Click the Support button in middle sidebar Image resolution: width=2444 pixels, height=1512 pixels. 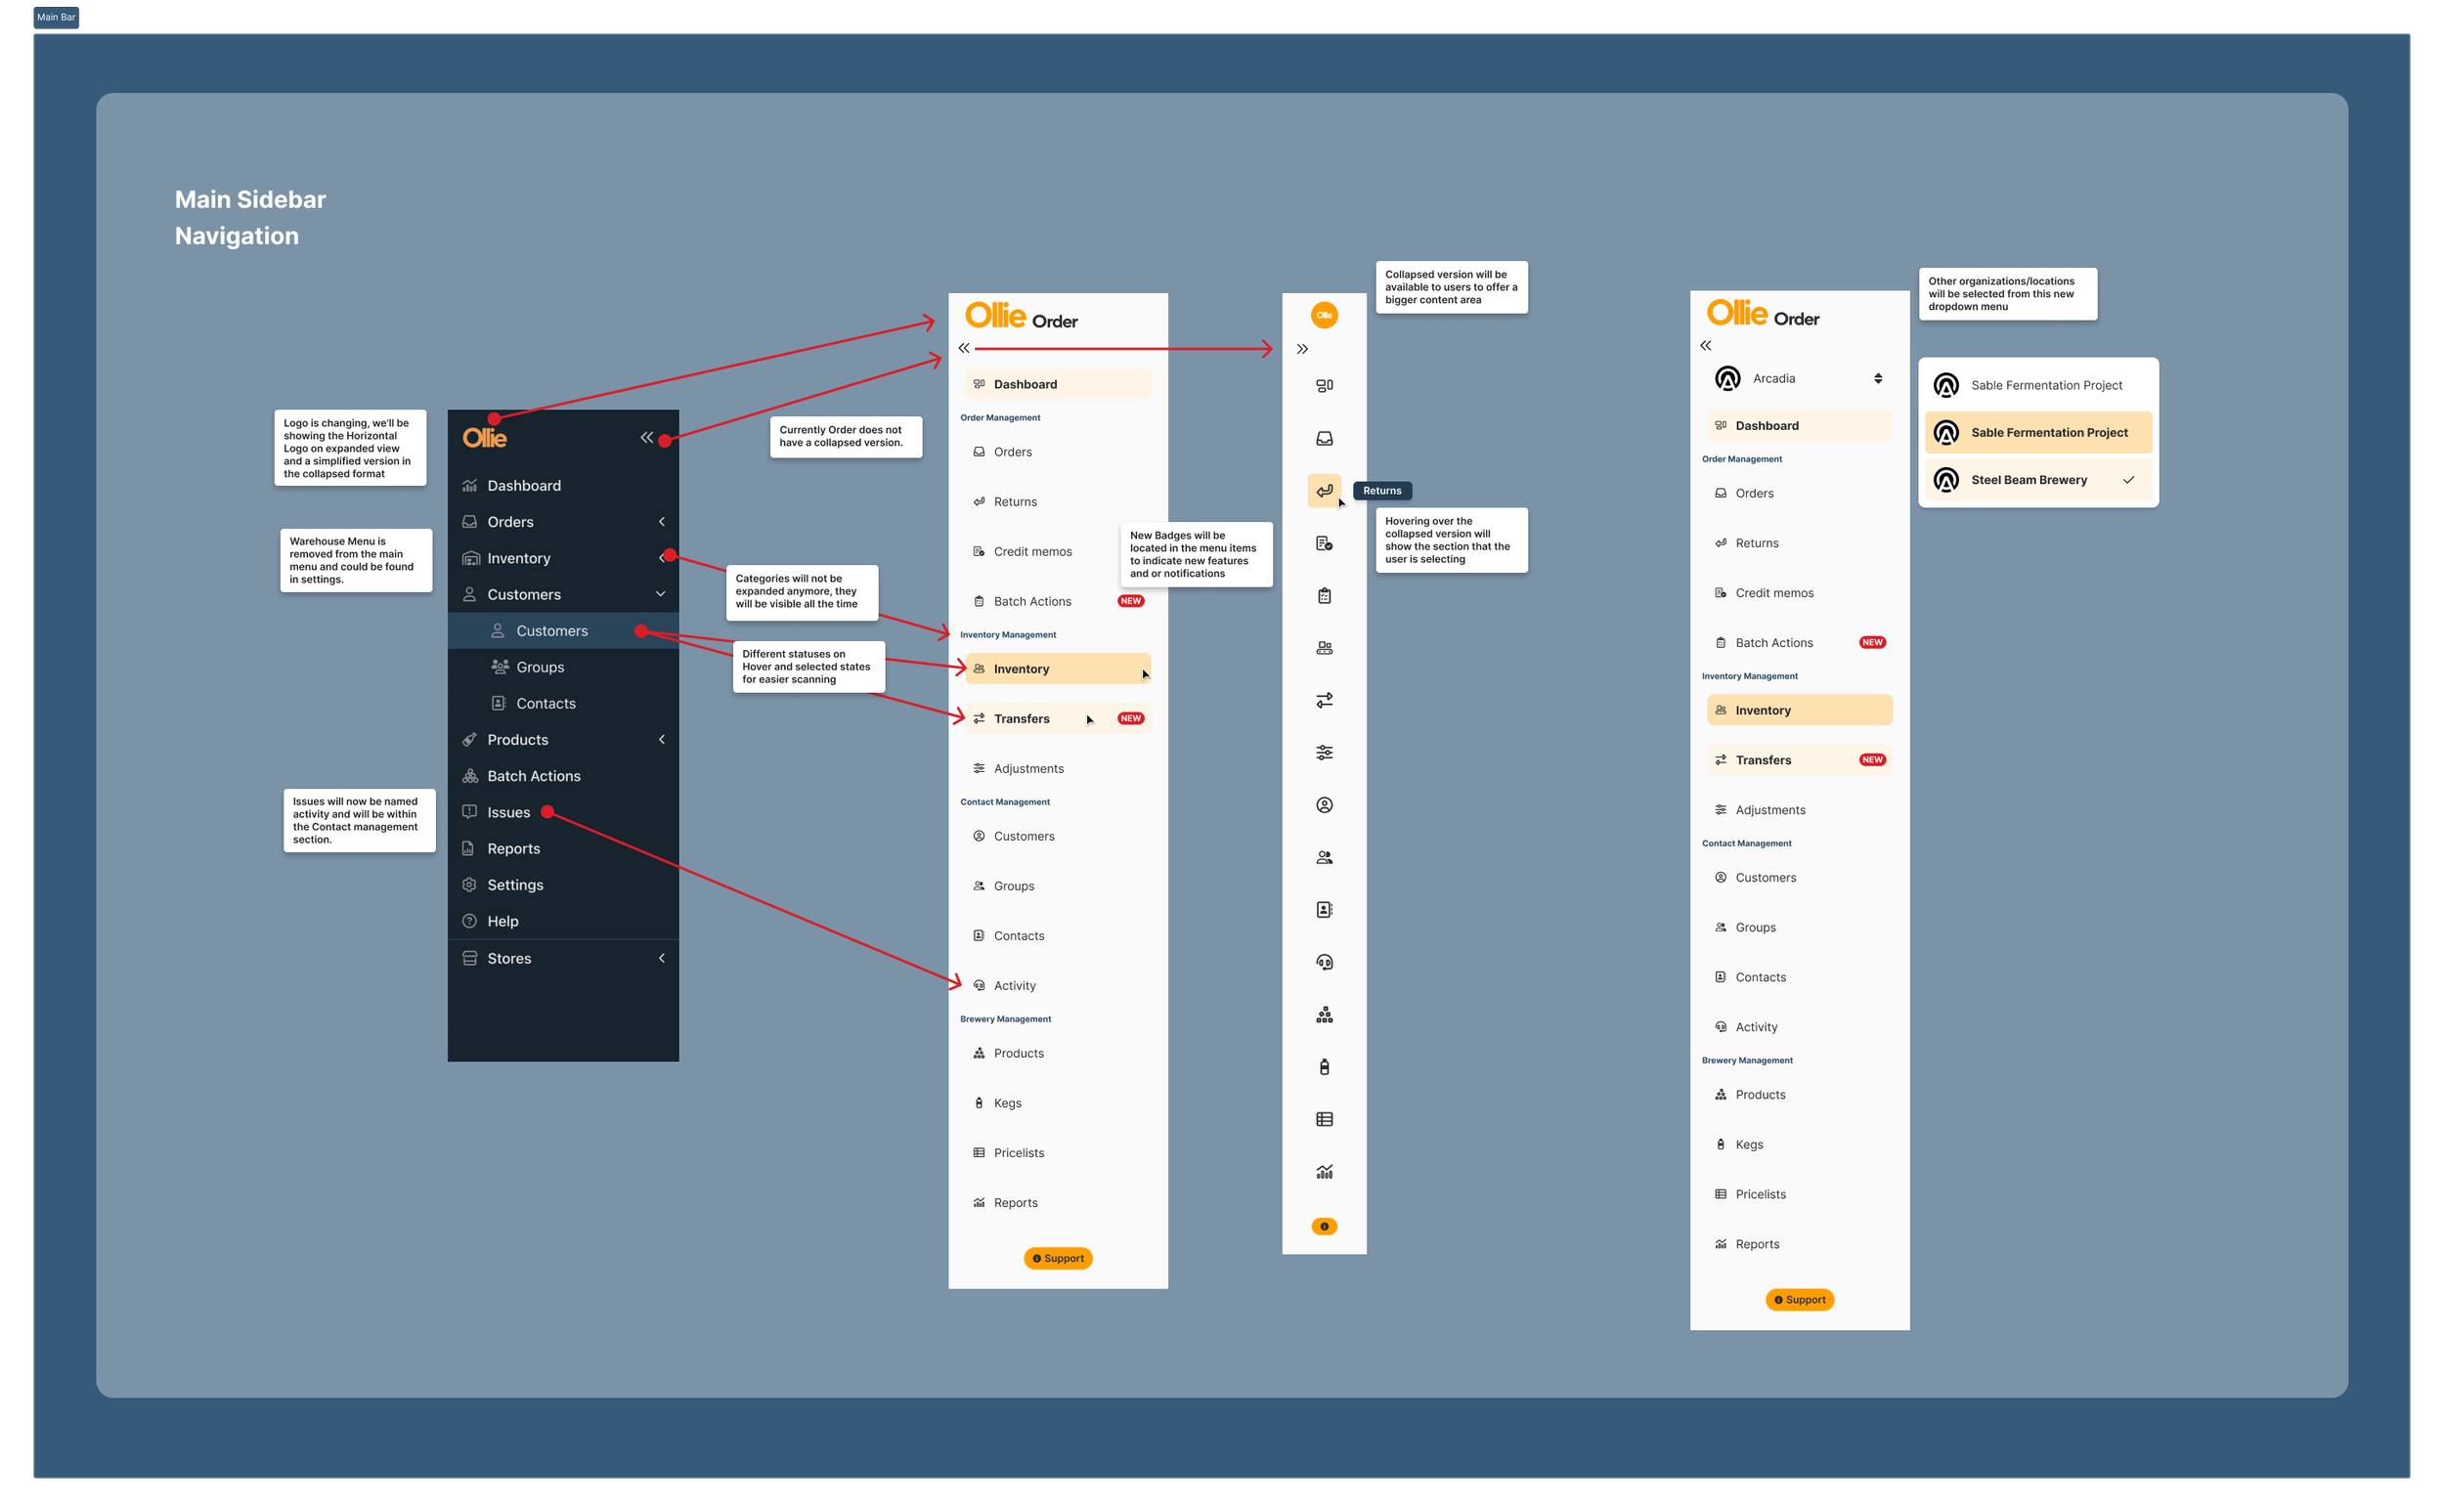click(1057, 1258)
